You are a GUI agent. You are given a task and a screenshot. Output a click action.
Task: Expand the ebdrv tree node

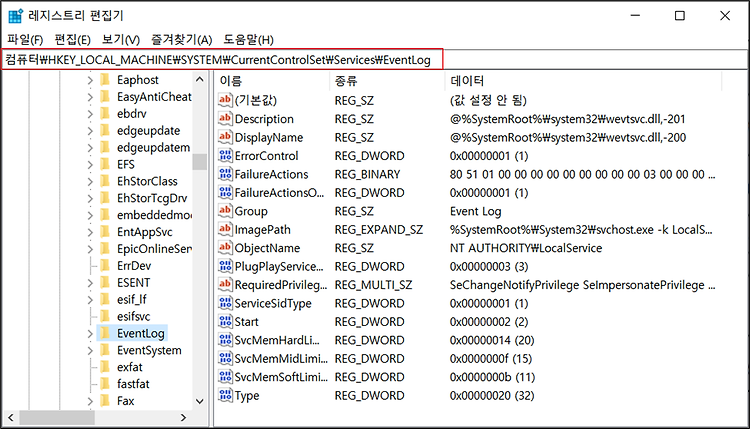click(90, 114)
